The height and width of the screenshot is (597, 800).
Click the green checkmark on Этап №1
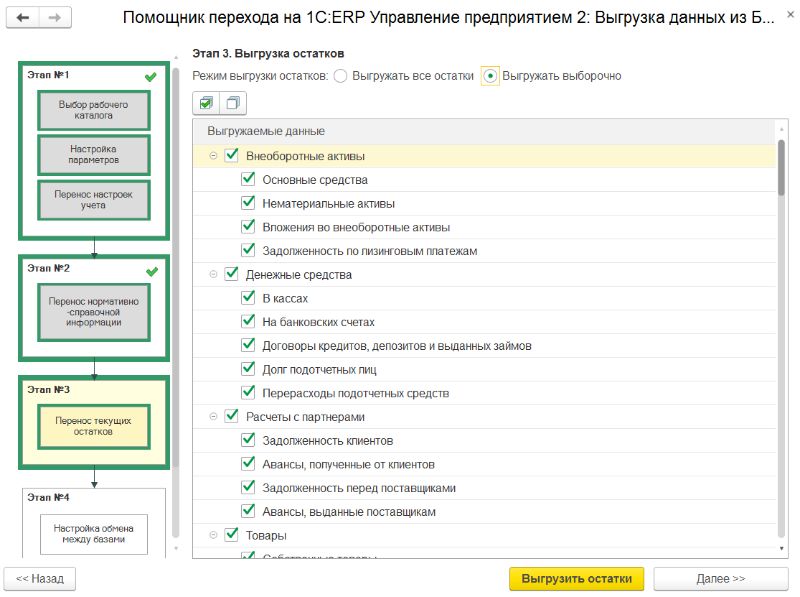click(151, 77)
